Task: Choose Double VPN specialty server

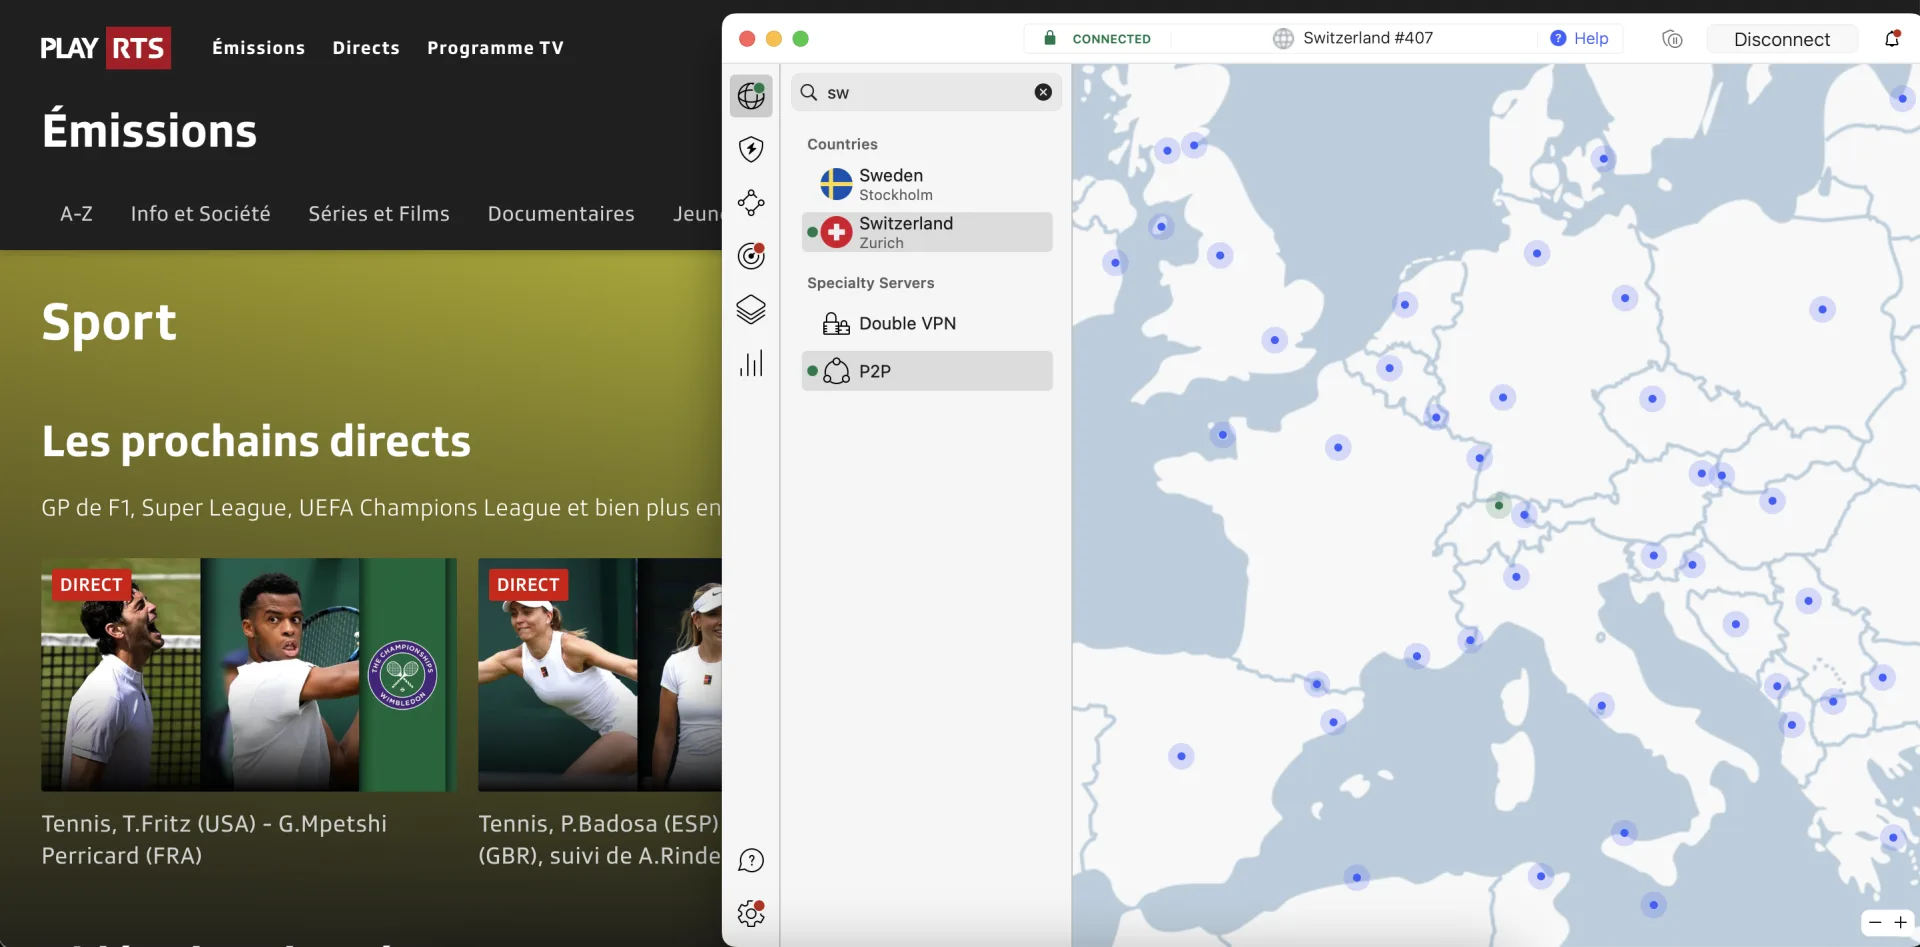Action: [927, 323]
